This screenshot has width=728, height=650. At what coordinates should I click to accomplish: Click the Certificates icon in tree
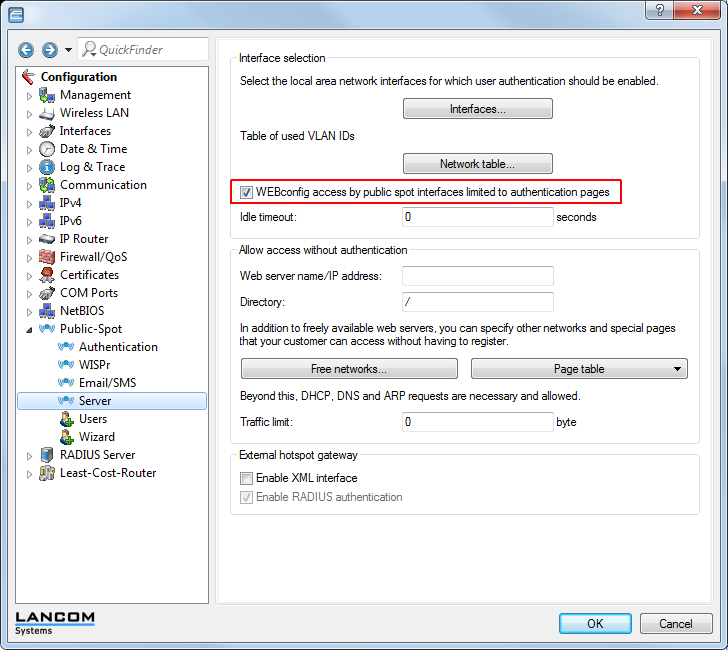click(x=46, y=275)
